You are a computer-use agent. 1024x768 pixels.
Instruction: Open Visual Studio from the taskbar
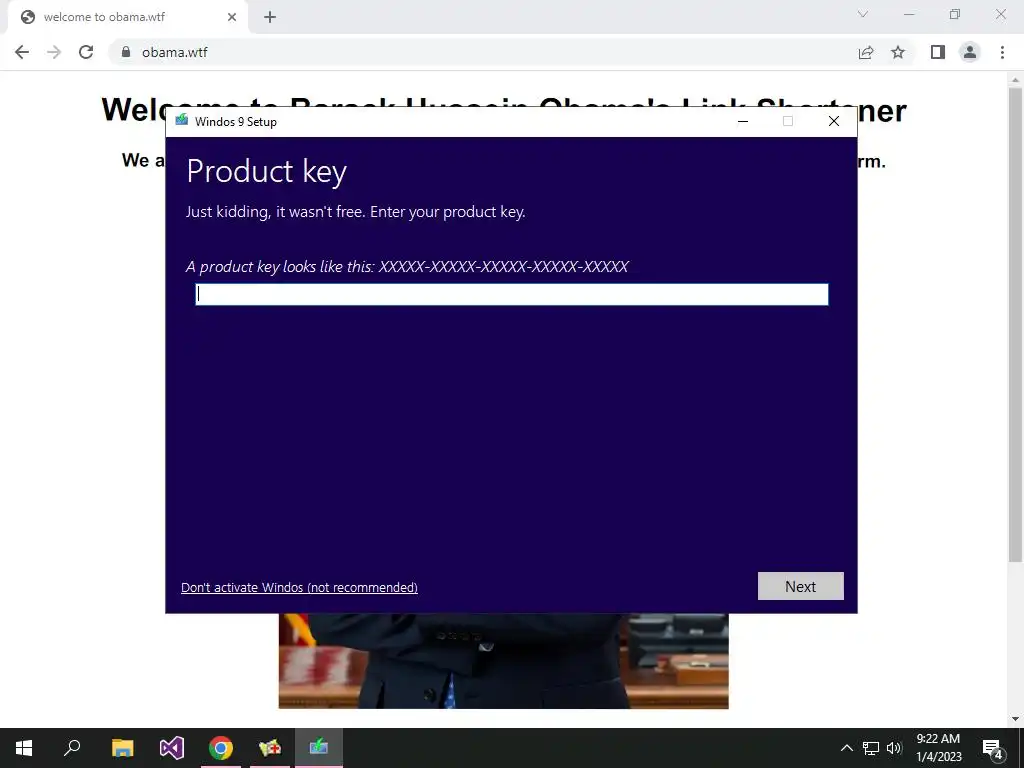(172, 748)
